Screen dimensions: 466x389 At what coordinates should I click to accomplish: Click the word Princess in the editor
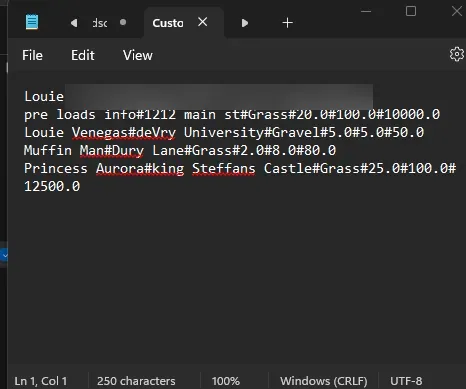click(56, 168)
